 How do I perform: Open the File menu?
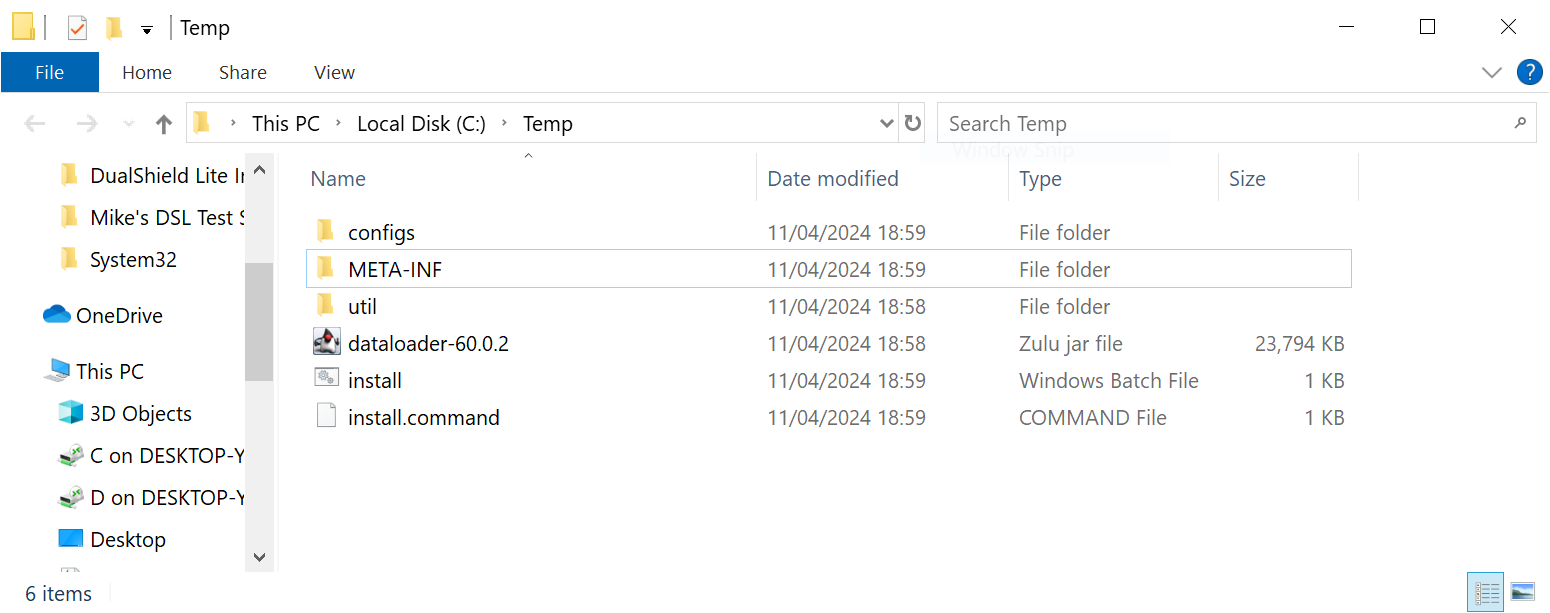pos(49,72)
